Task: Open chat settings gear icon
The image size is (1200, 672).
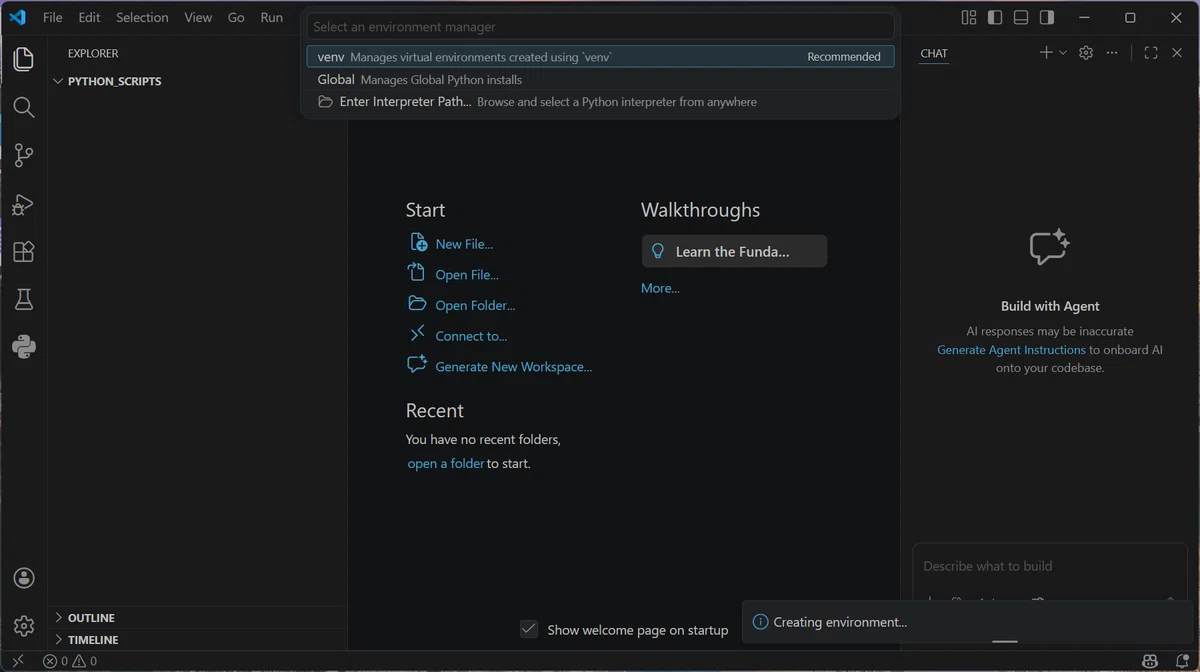Action: (1086, 53)
